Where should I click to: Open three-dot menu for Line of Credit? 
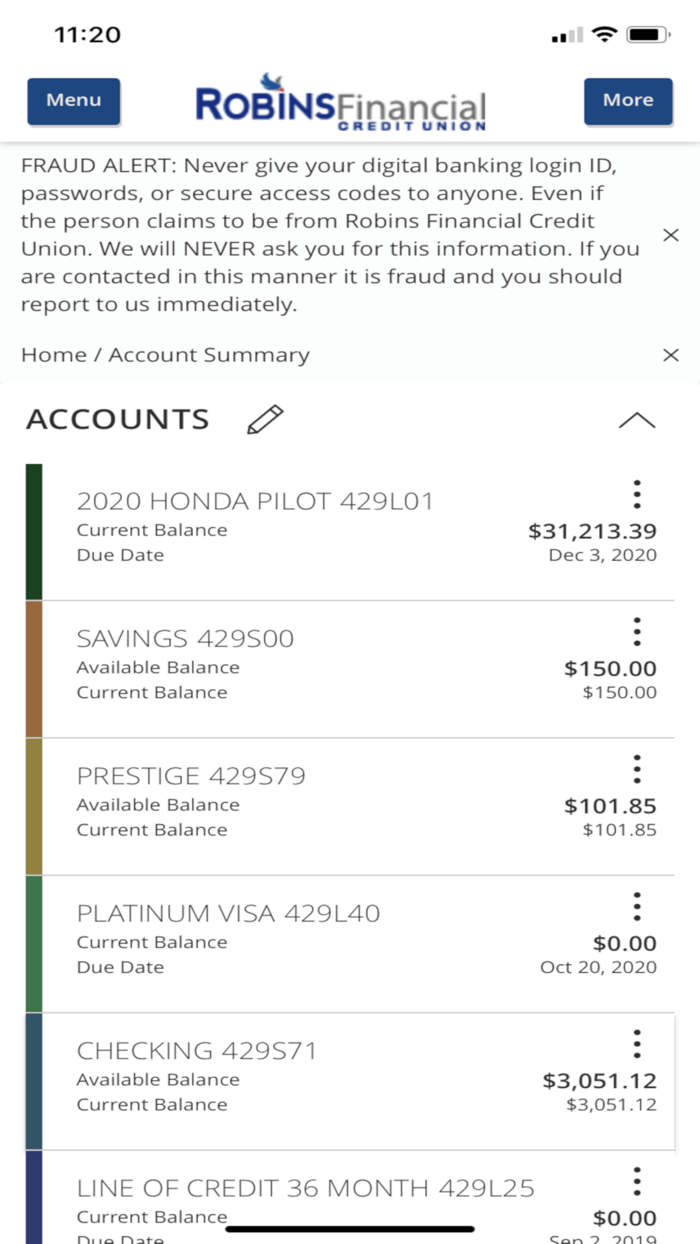point(637,1181)
